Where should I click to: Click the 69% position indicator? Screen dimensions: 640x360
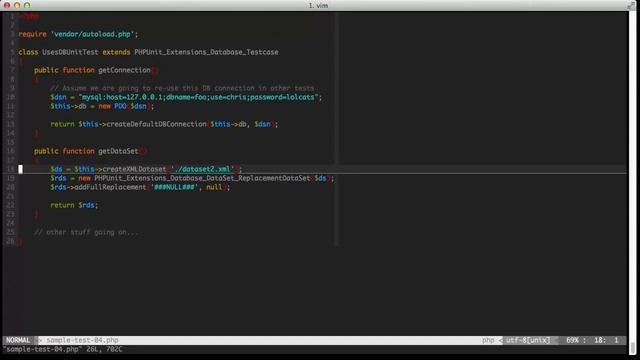coord(572,340)
